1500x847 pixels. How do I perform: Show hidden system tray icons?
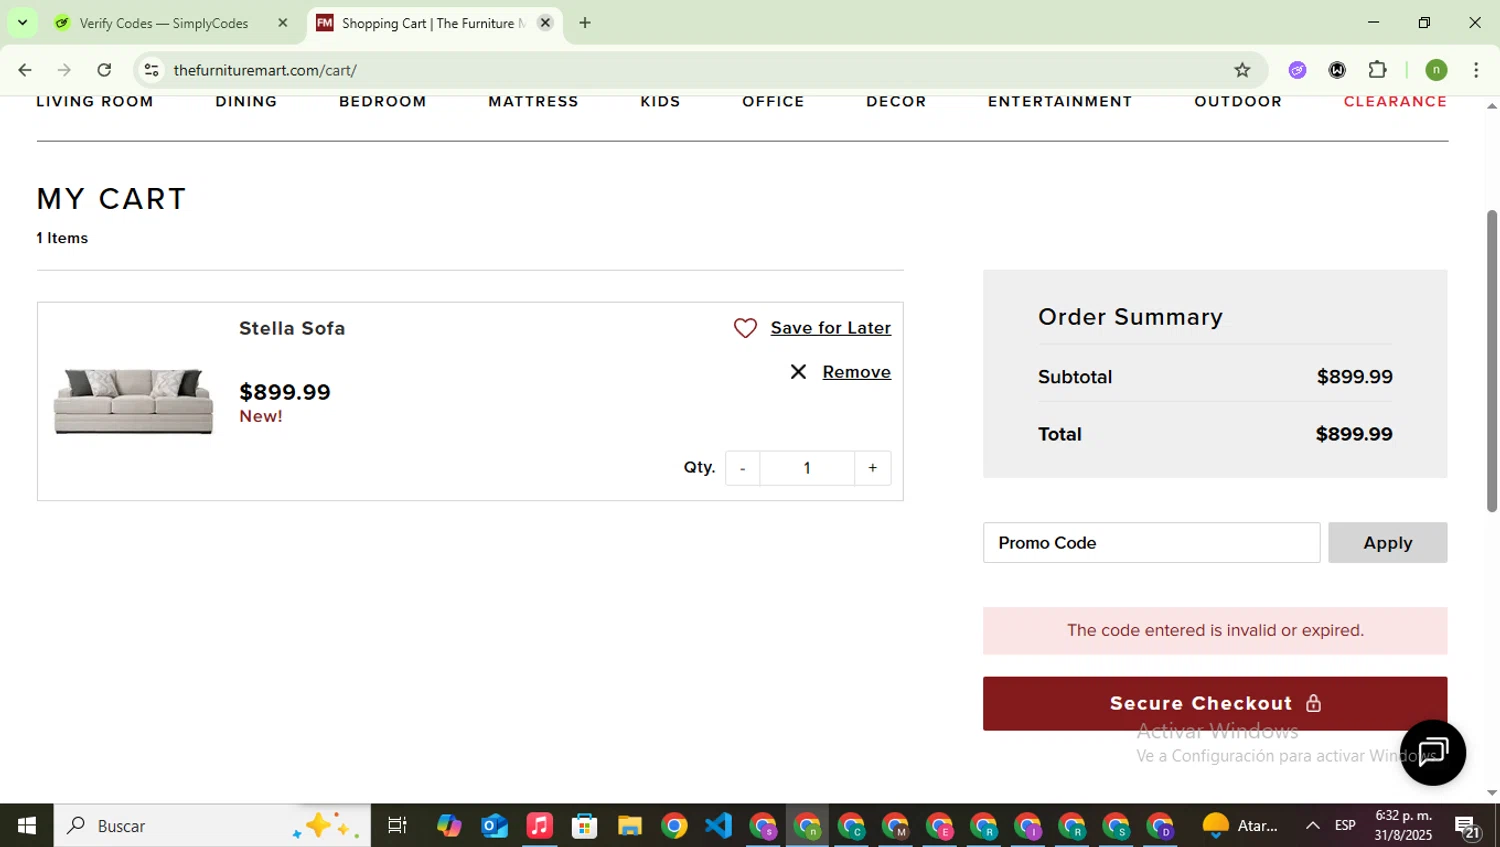(x=1312, y=826)
